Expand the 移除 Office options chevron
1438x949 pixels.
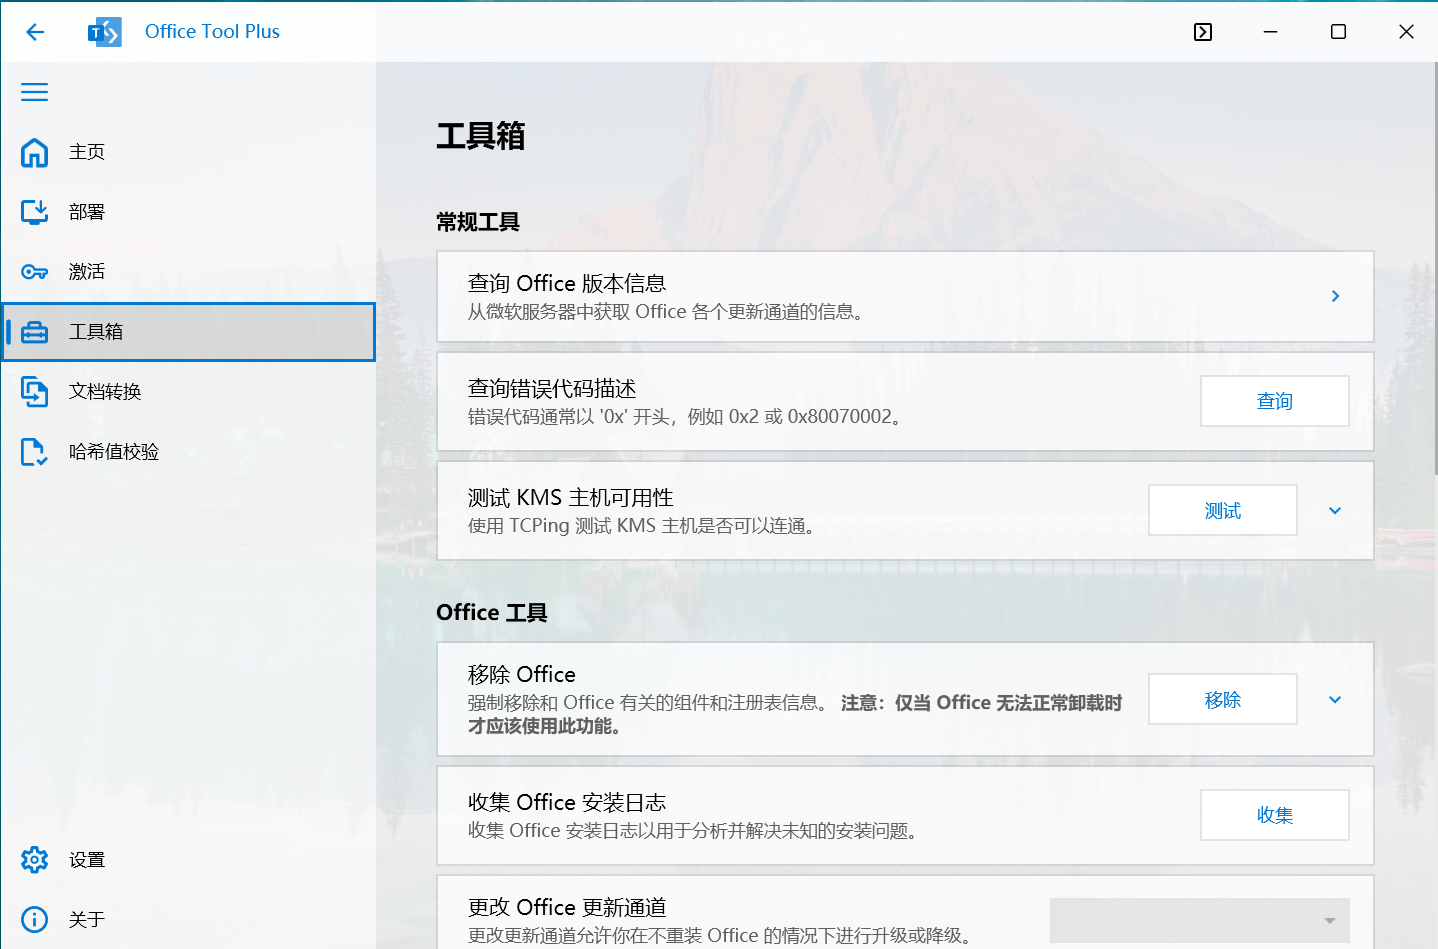pos(1335,699)
